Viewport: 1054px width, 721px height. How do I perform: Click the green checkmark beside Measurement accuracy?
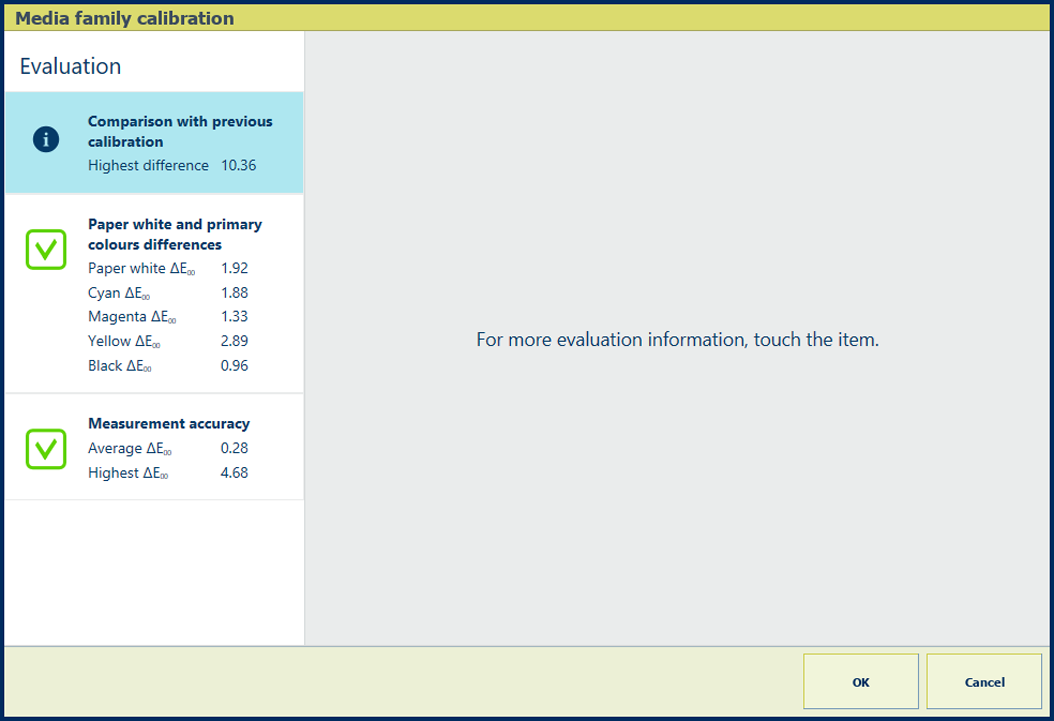coord(46,449)
